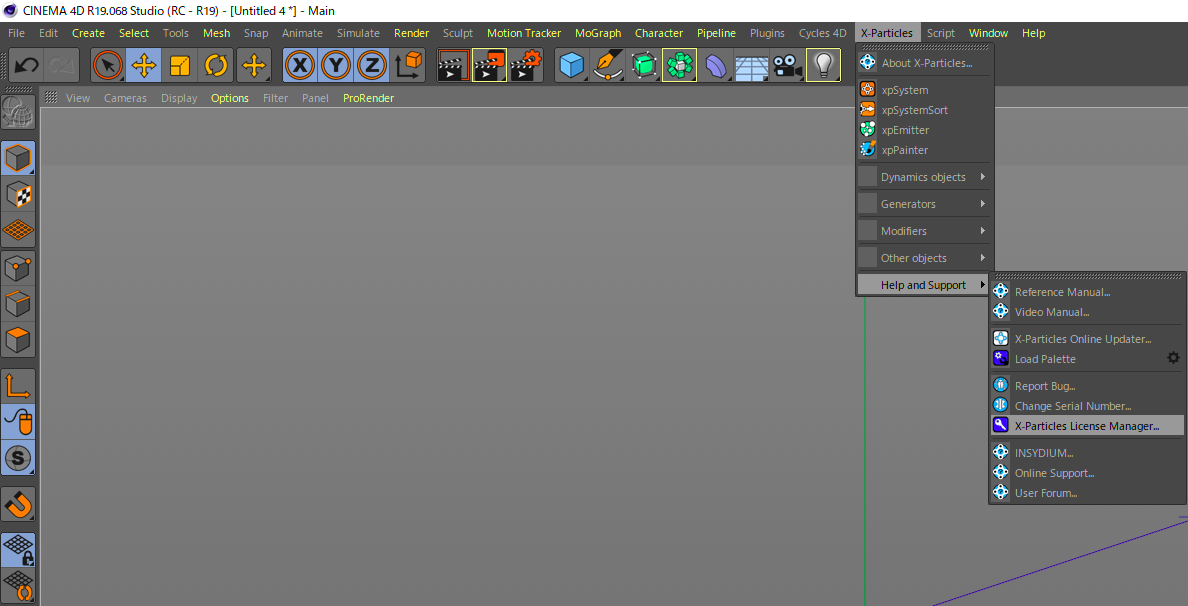Click Locked Workplane grid lock icon
Viewport: 1188px width, 606px height.
(x=18, y=551)
